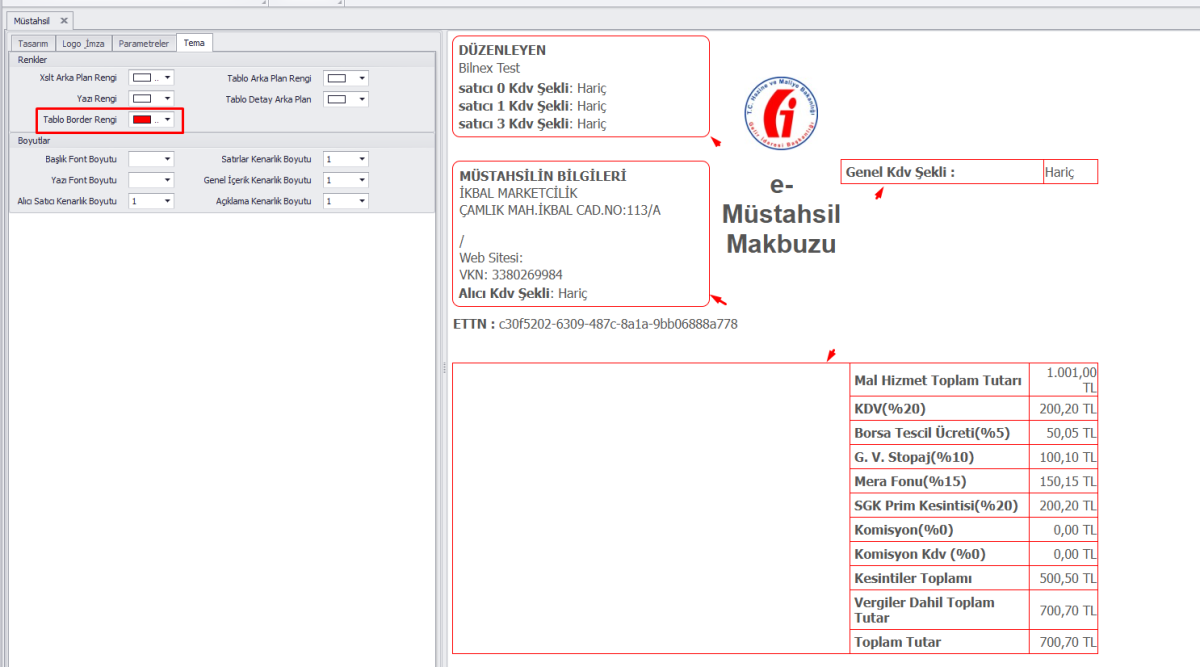1200x667 pixels.
Task: Open Genel İçerik Kenarlık Boyutu dropdown
Action: 361,180
